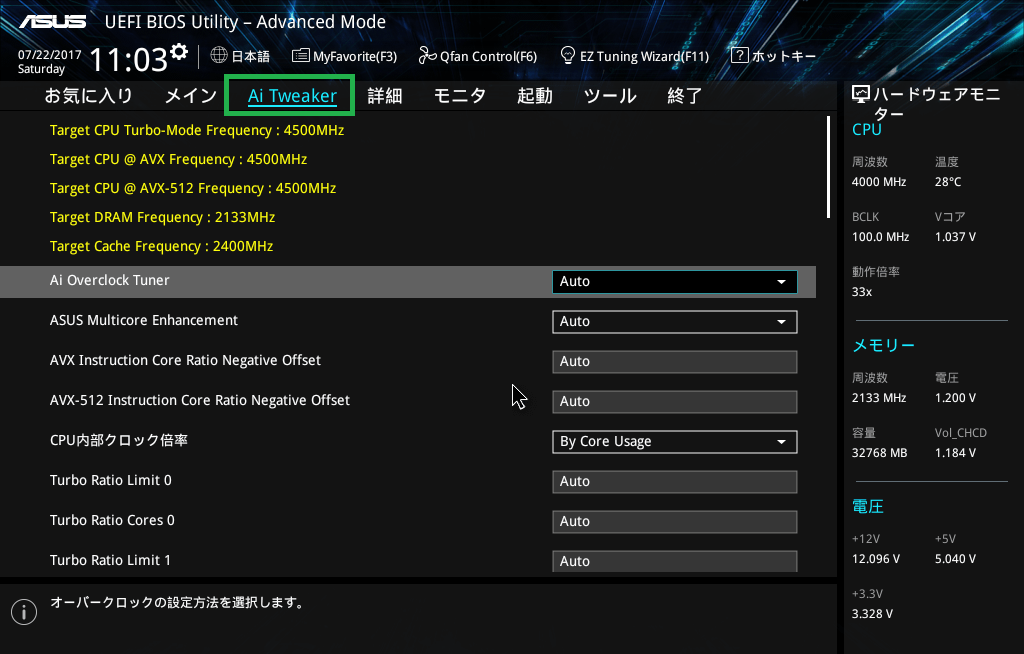The image size is (1024, 654).
Task: Select Turbo Ratio Limit 1 label
Action: [x=110, y=560]
